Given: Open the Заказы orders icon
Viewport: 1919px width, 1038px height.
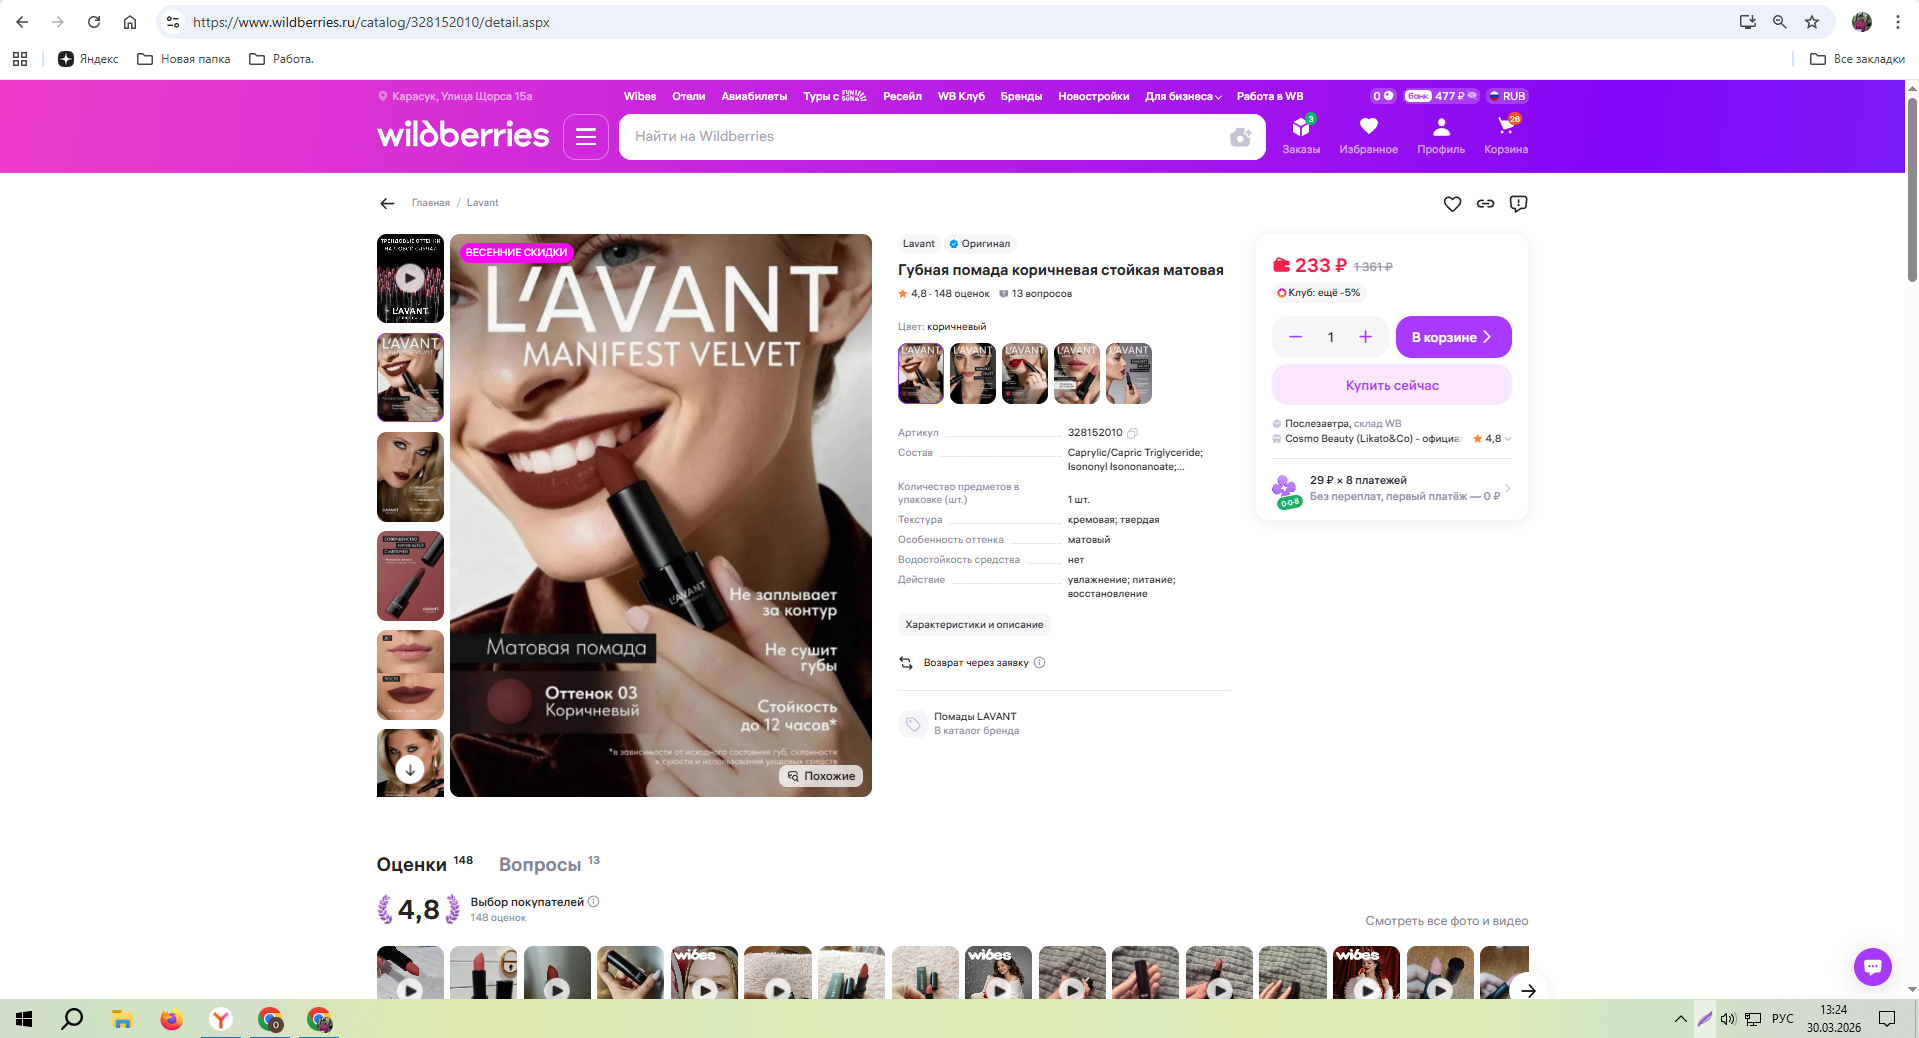Looking at the screenshot, I should [1301, 135].
